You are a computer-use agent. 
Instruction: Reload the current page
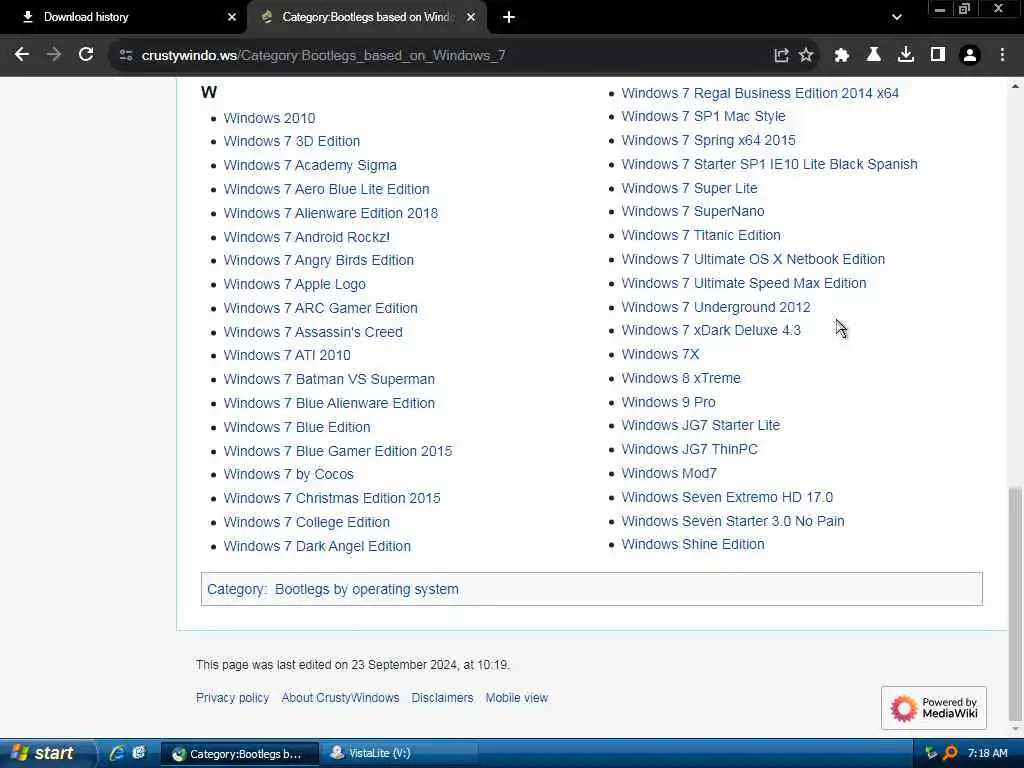coord(86,55)
